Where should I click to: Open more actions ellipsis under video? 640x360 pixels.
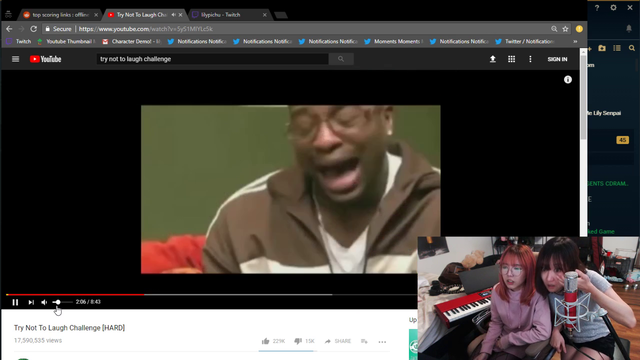pyautogui.click(x=382, y=342)
